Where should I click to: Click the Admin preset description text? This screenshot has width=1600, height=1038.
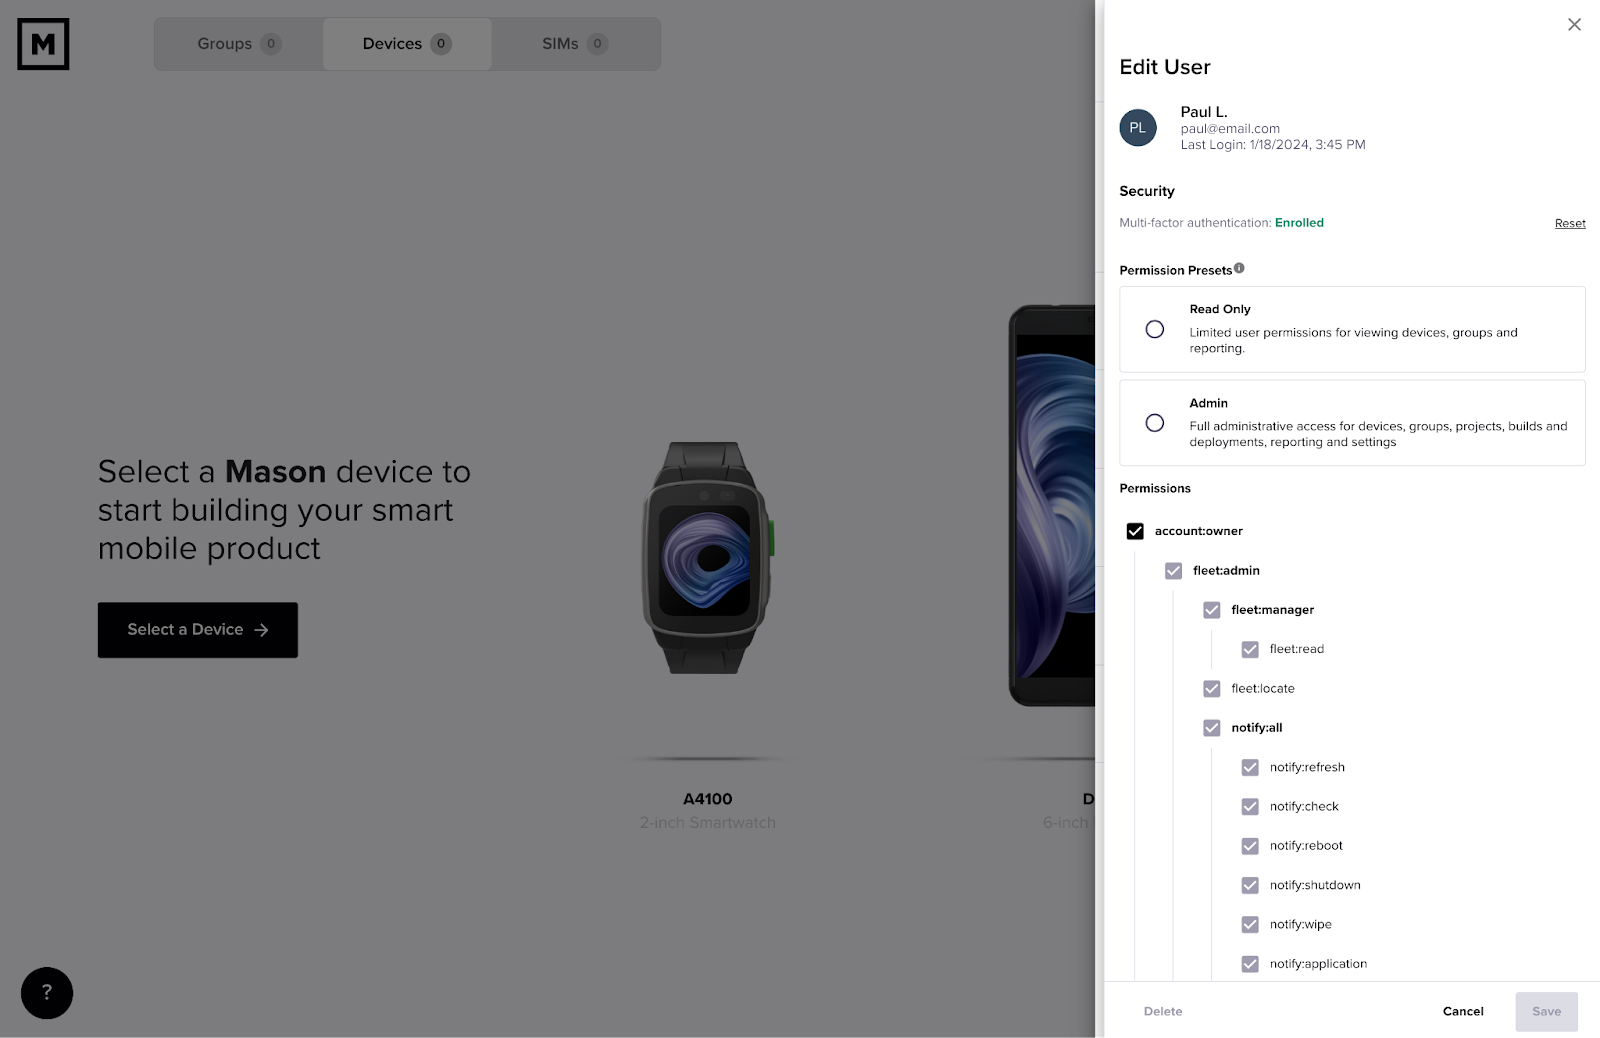pyautogui.click(x=1378, y=434)
